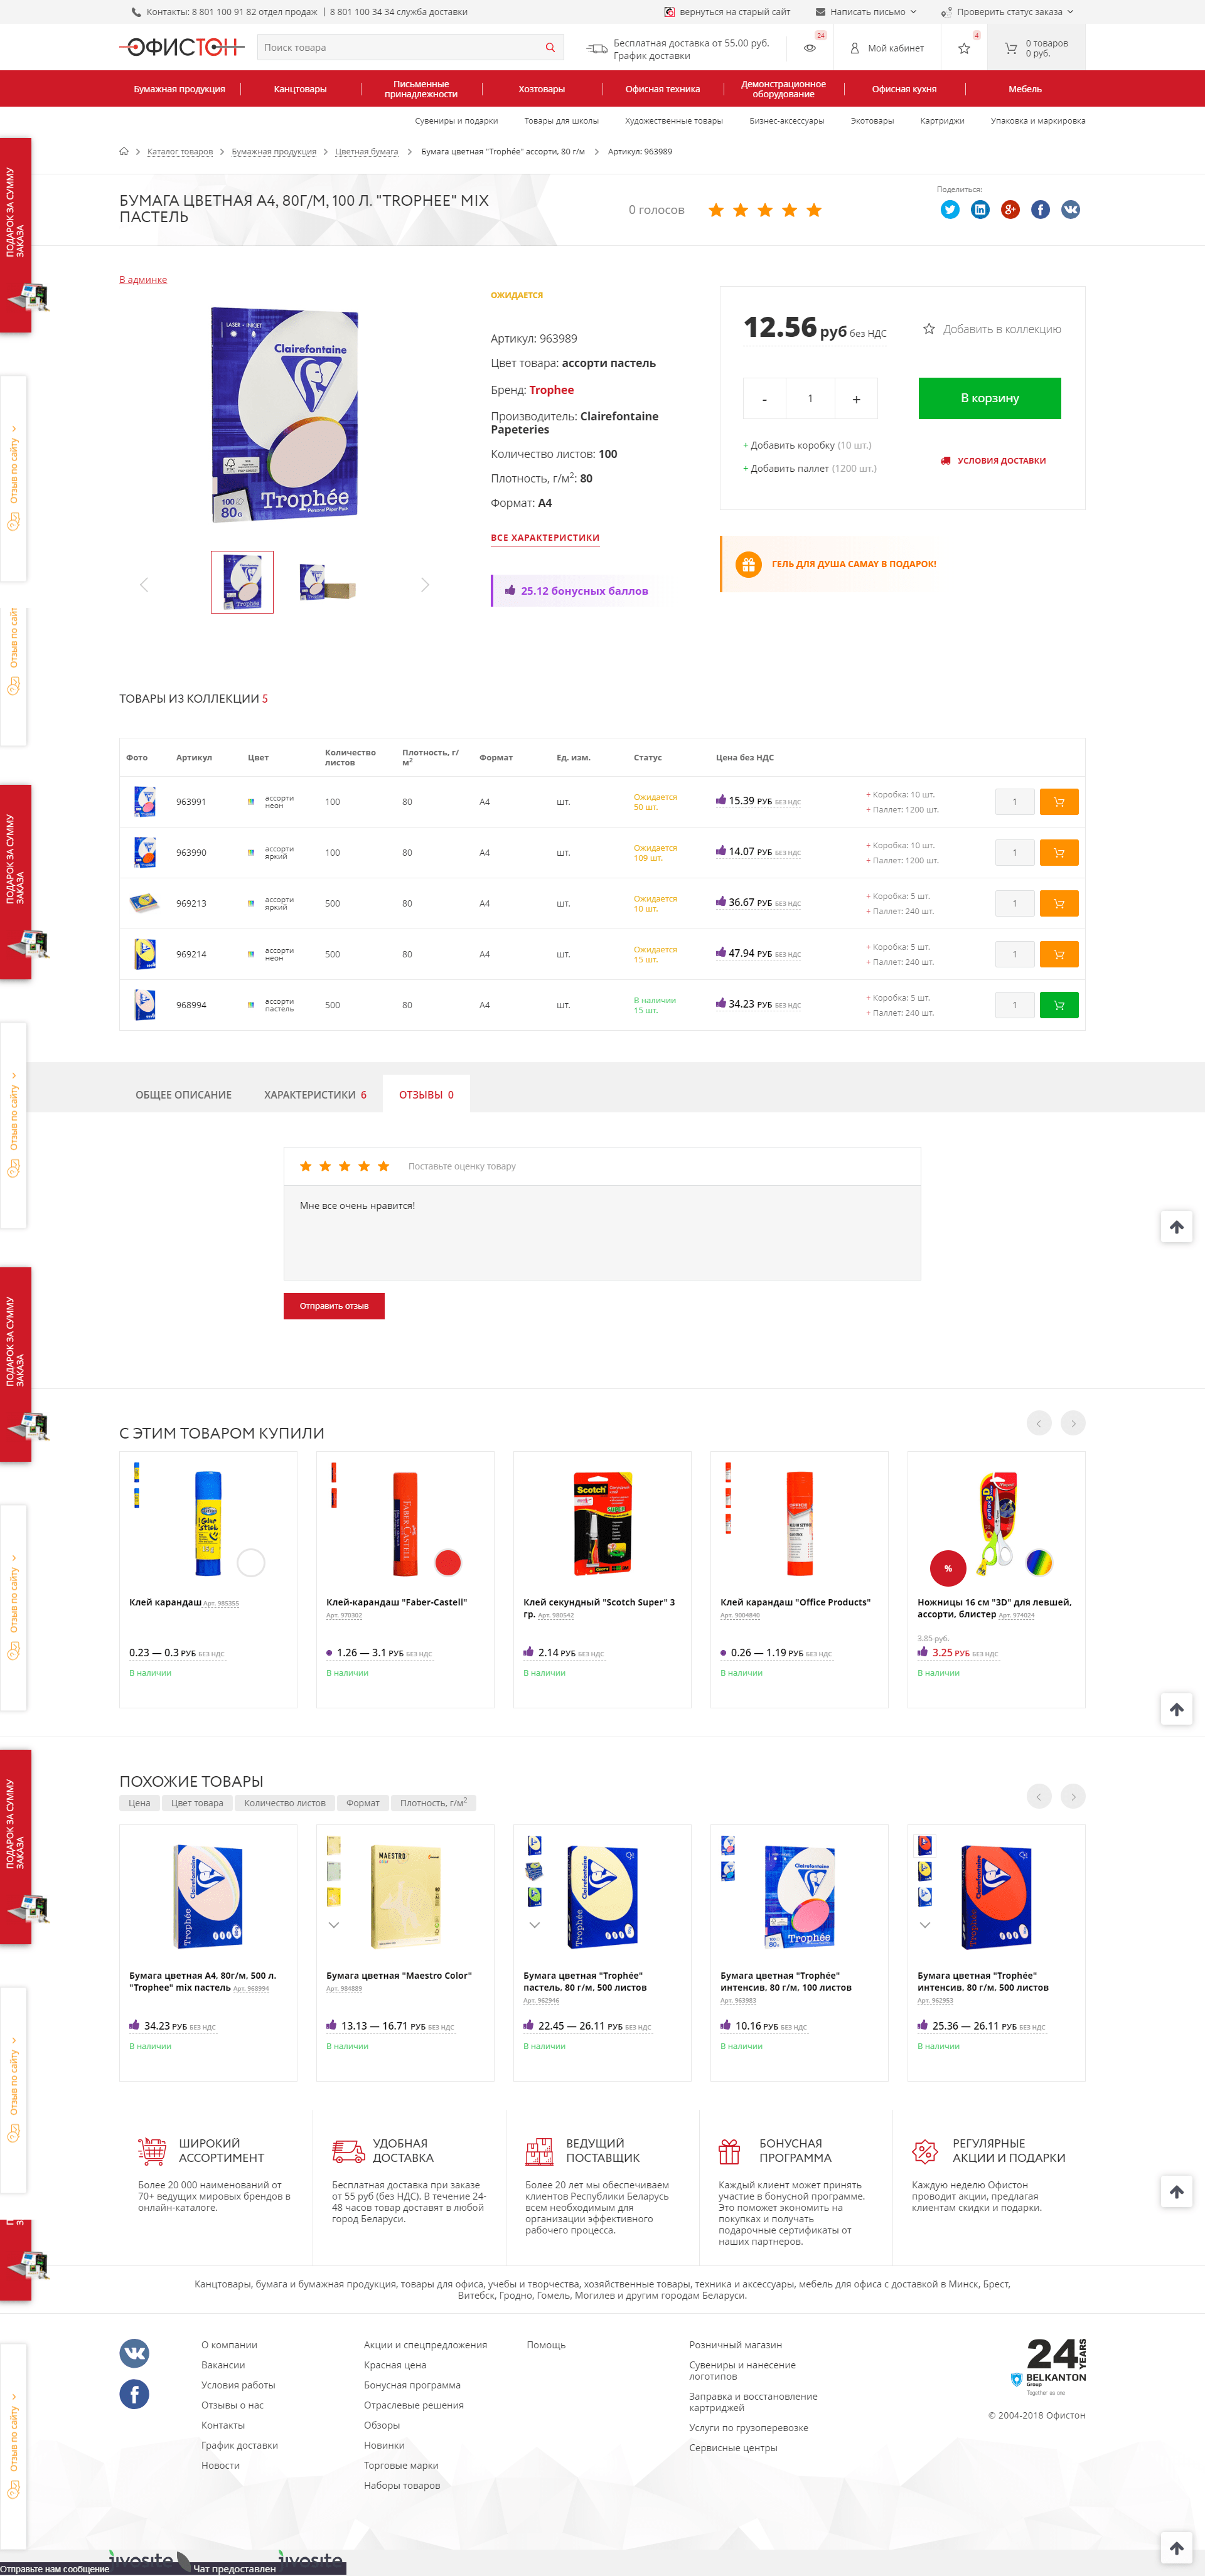Show next product thumbnail arrow

pyautogui.click(x=425, y=585)
